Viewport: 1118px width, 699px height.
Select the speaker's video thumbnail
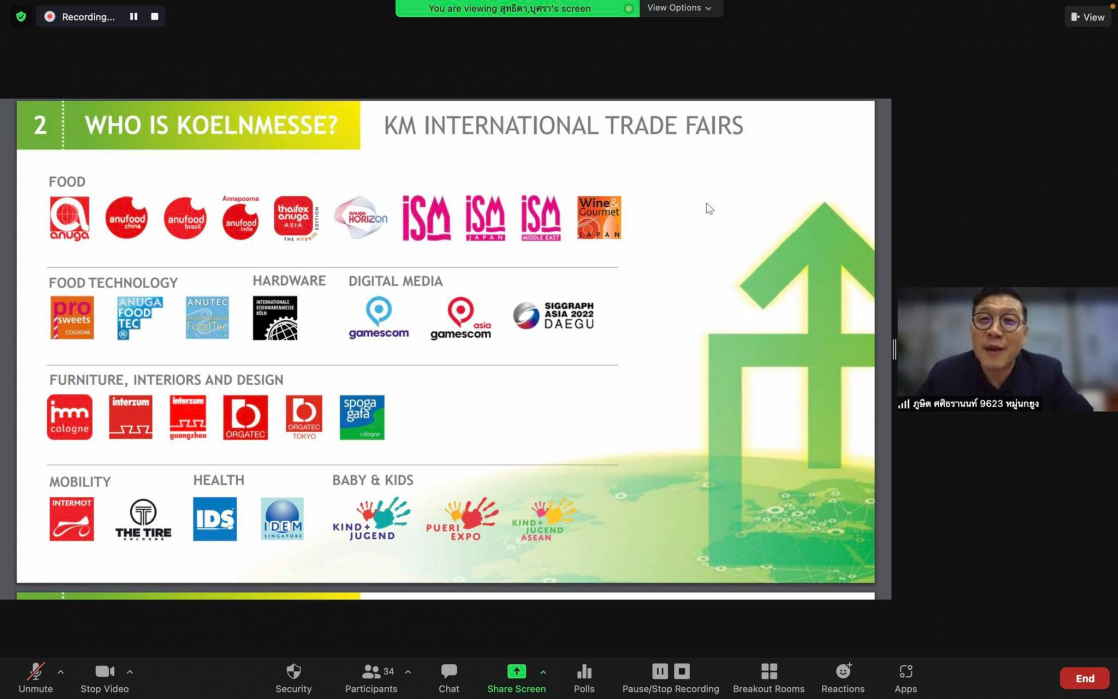[x=1006, y=350]
